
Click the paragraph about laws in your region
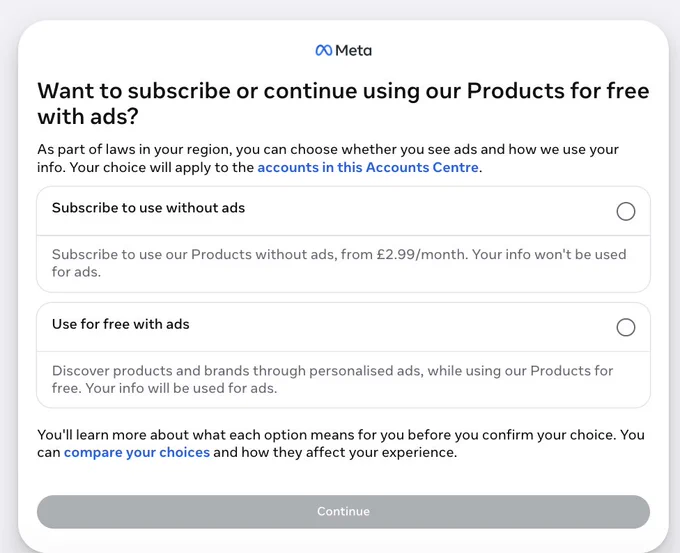click(328, 158)
